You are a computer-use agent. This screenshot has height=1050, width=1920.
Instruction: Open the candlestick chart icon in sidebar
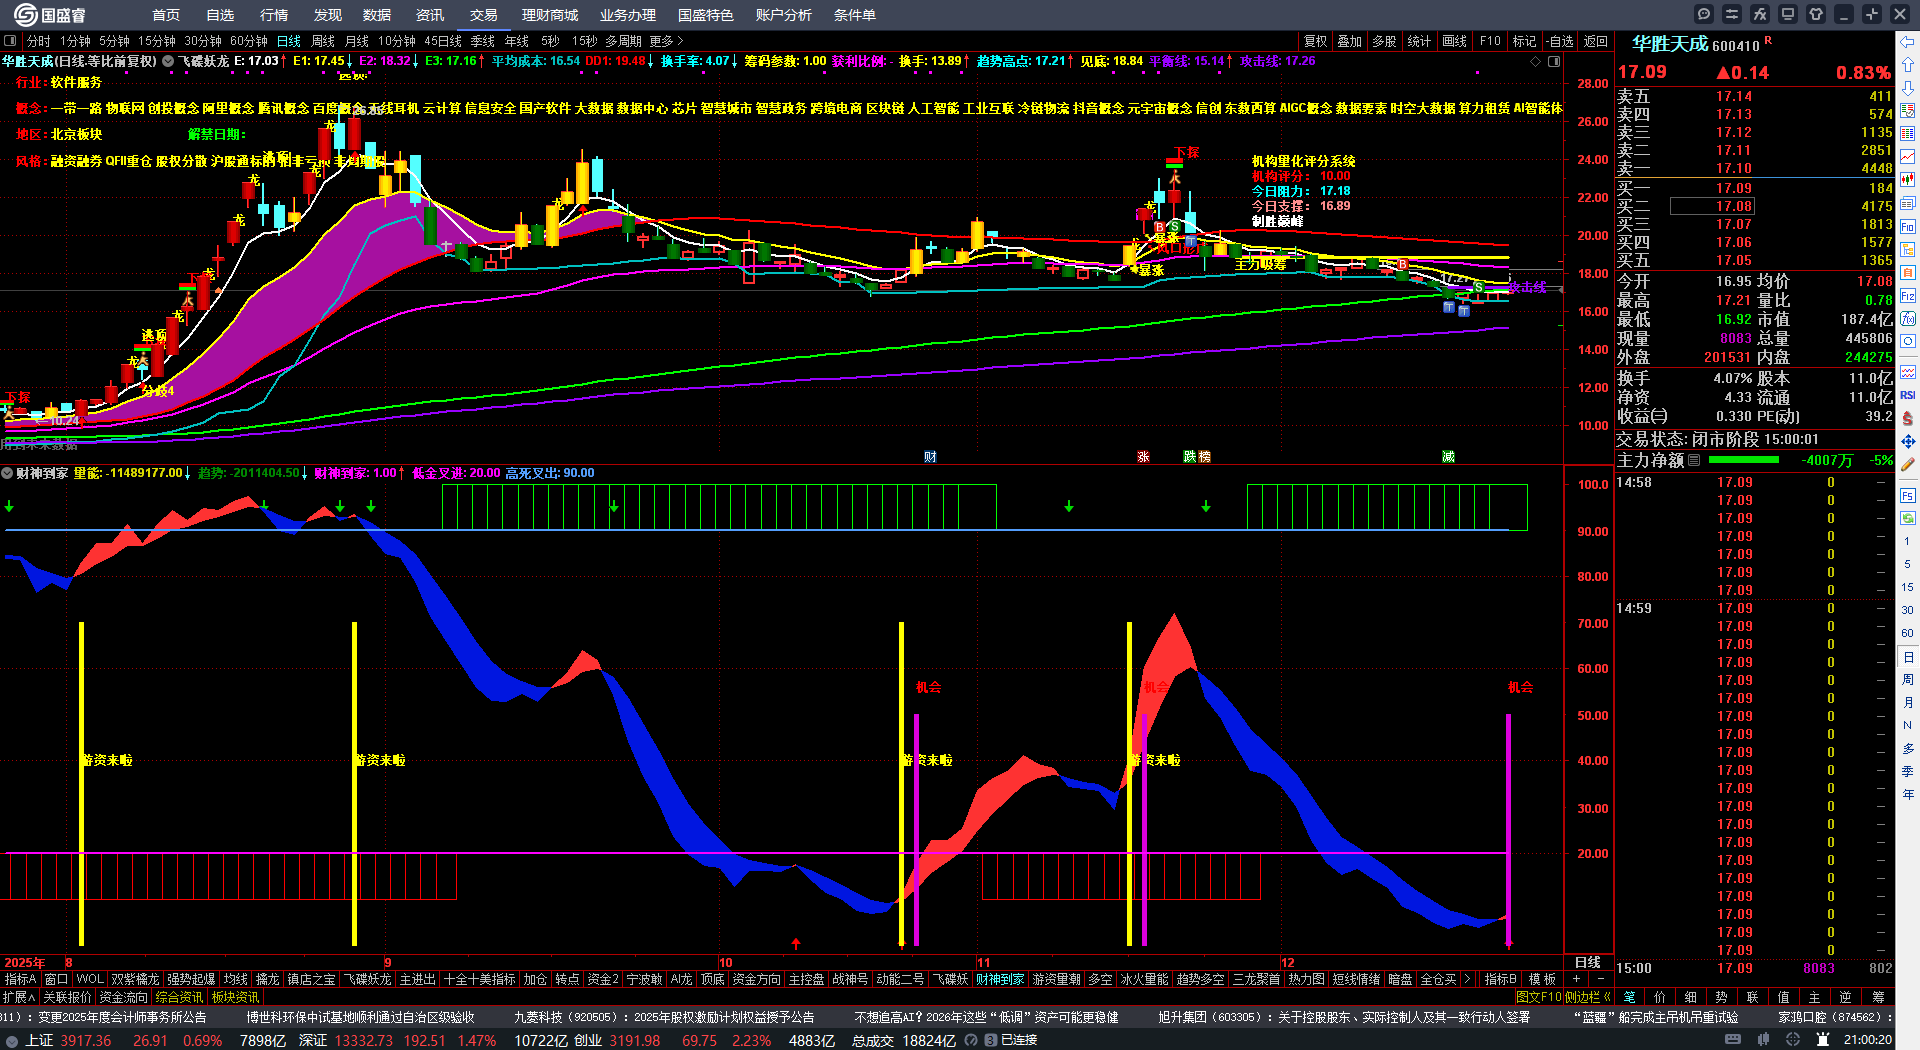click(x=1908, y=180)
